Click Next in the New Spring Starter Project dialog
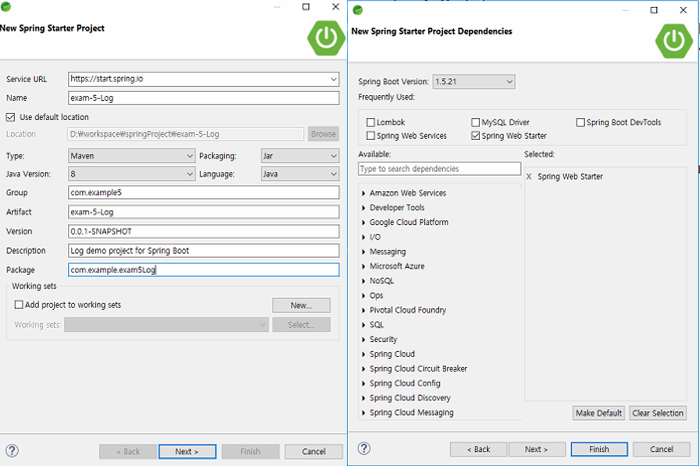This screenshot has height=466, width=700. [x=187, y=451]
